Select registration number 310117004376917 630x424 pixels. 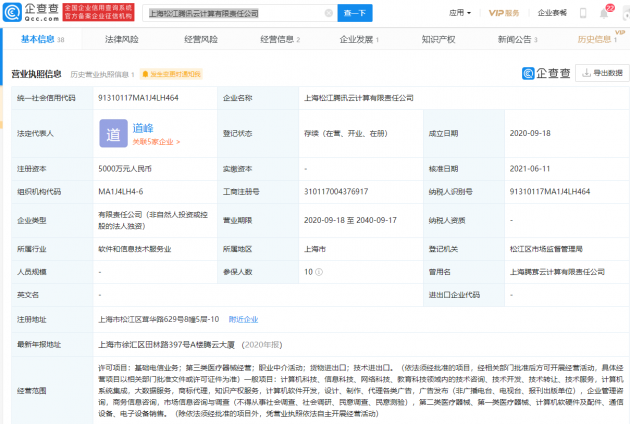[x=336, y=192]
